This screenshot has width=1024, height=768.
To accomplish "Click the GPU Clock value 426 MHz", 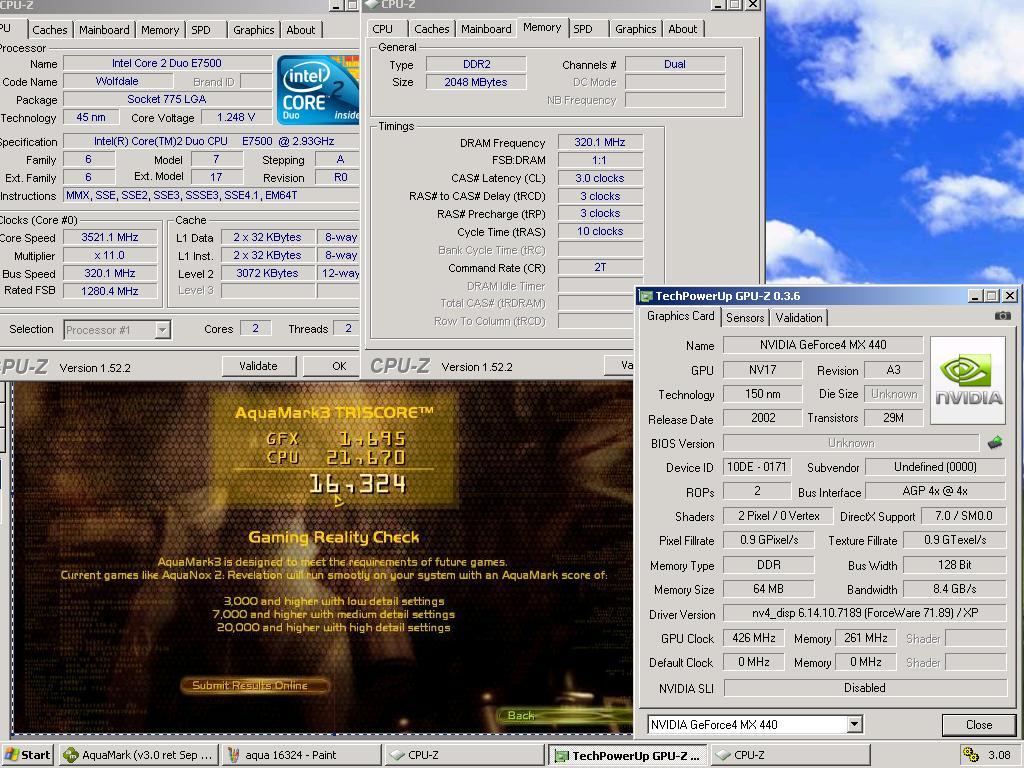I will pyautogui.click(x=754, y=638).
